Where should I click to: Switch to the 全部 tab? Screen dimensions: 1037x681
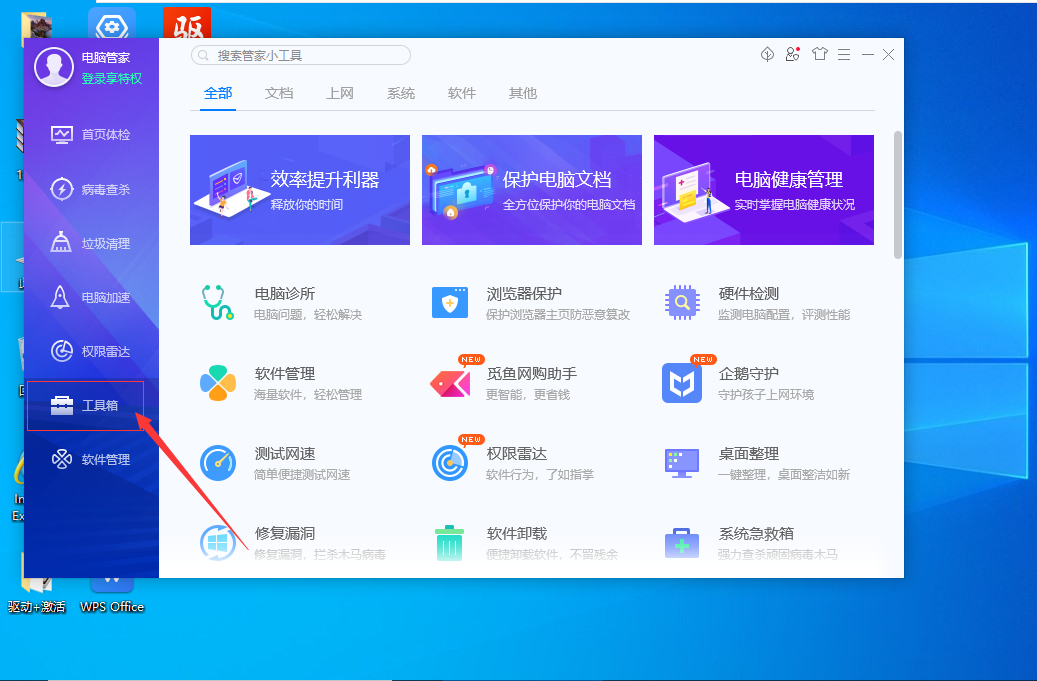point(218,93)
